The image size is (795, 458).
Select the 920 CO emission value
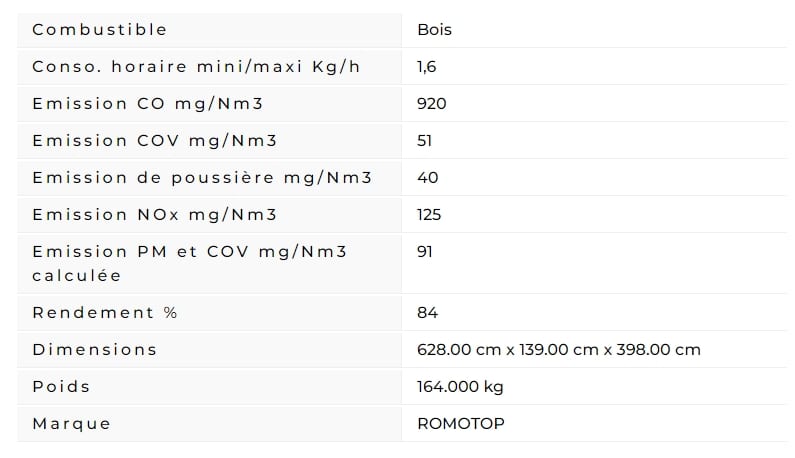431,103
